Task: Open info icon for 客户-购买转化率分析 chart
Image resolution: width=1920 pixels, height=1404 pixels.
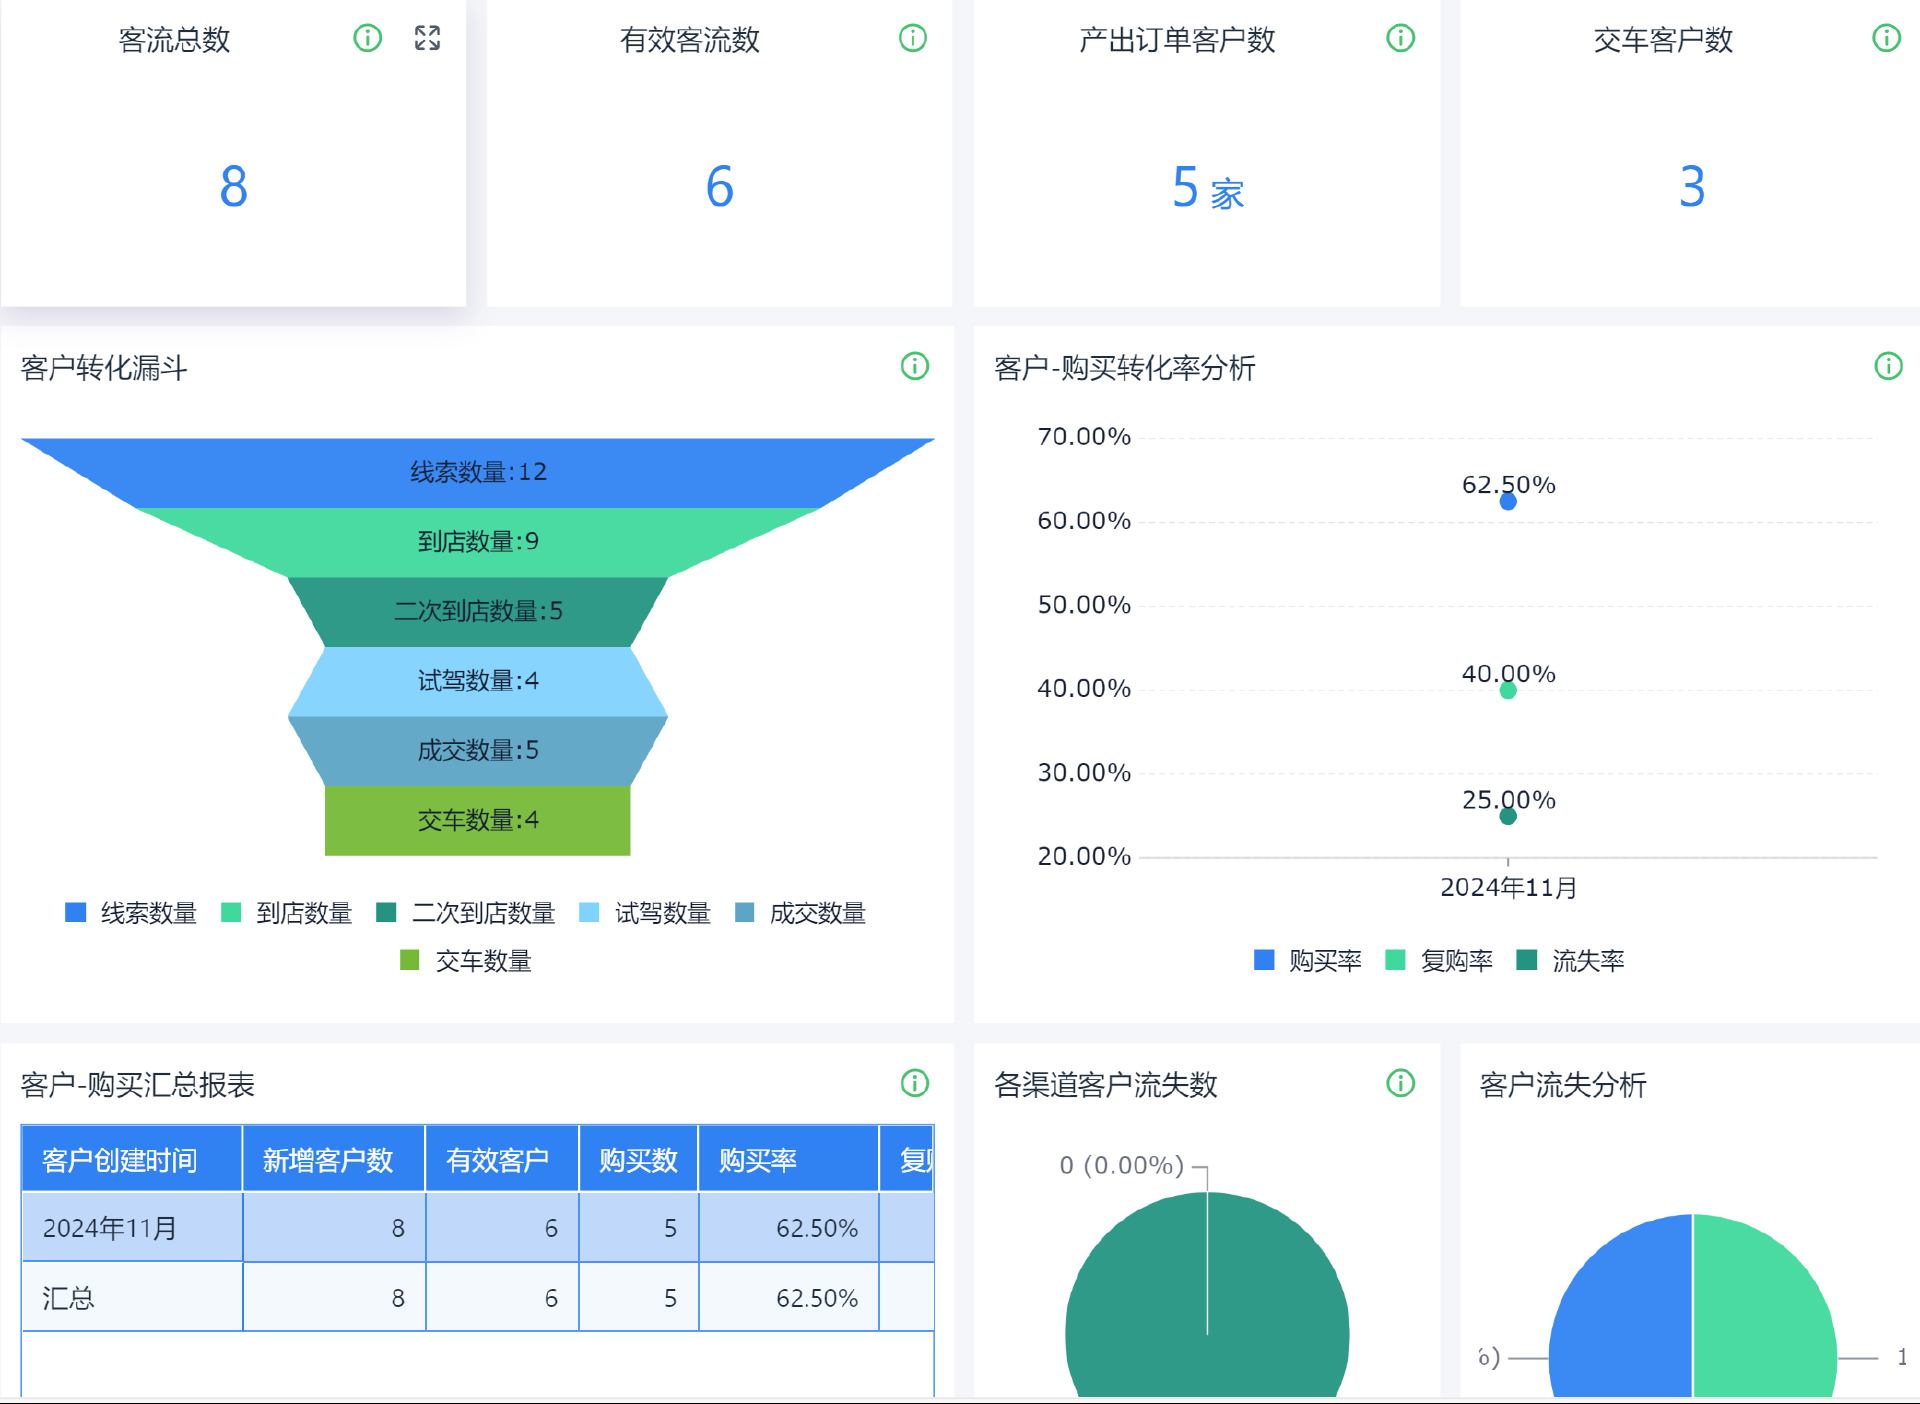Action: click(x=1888, y=366)
